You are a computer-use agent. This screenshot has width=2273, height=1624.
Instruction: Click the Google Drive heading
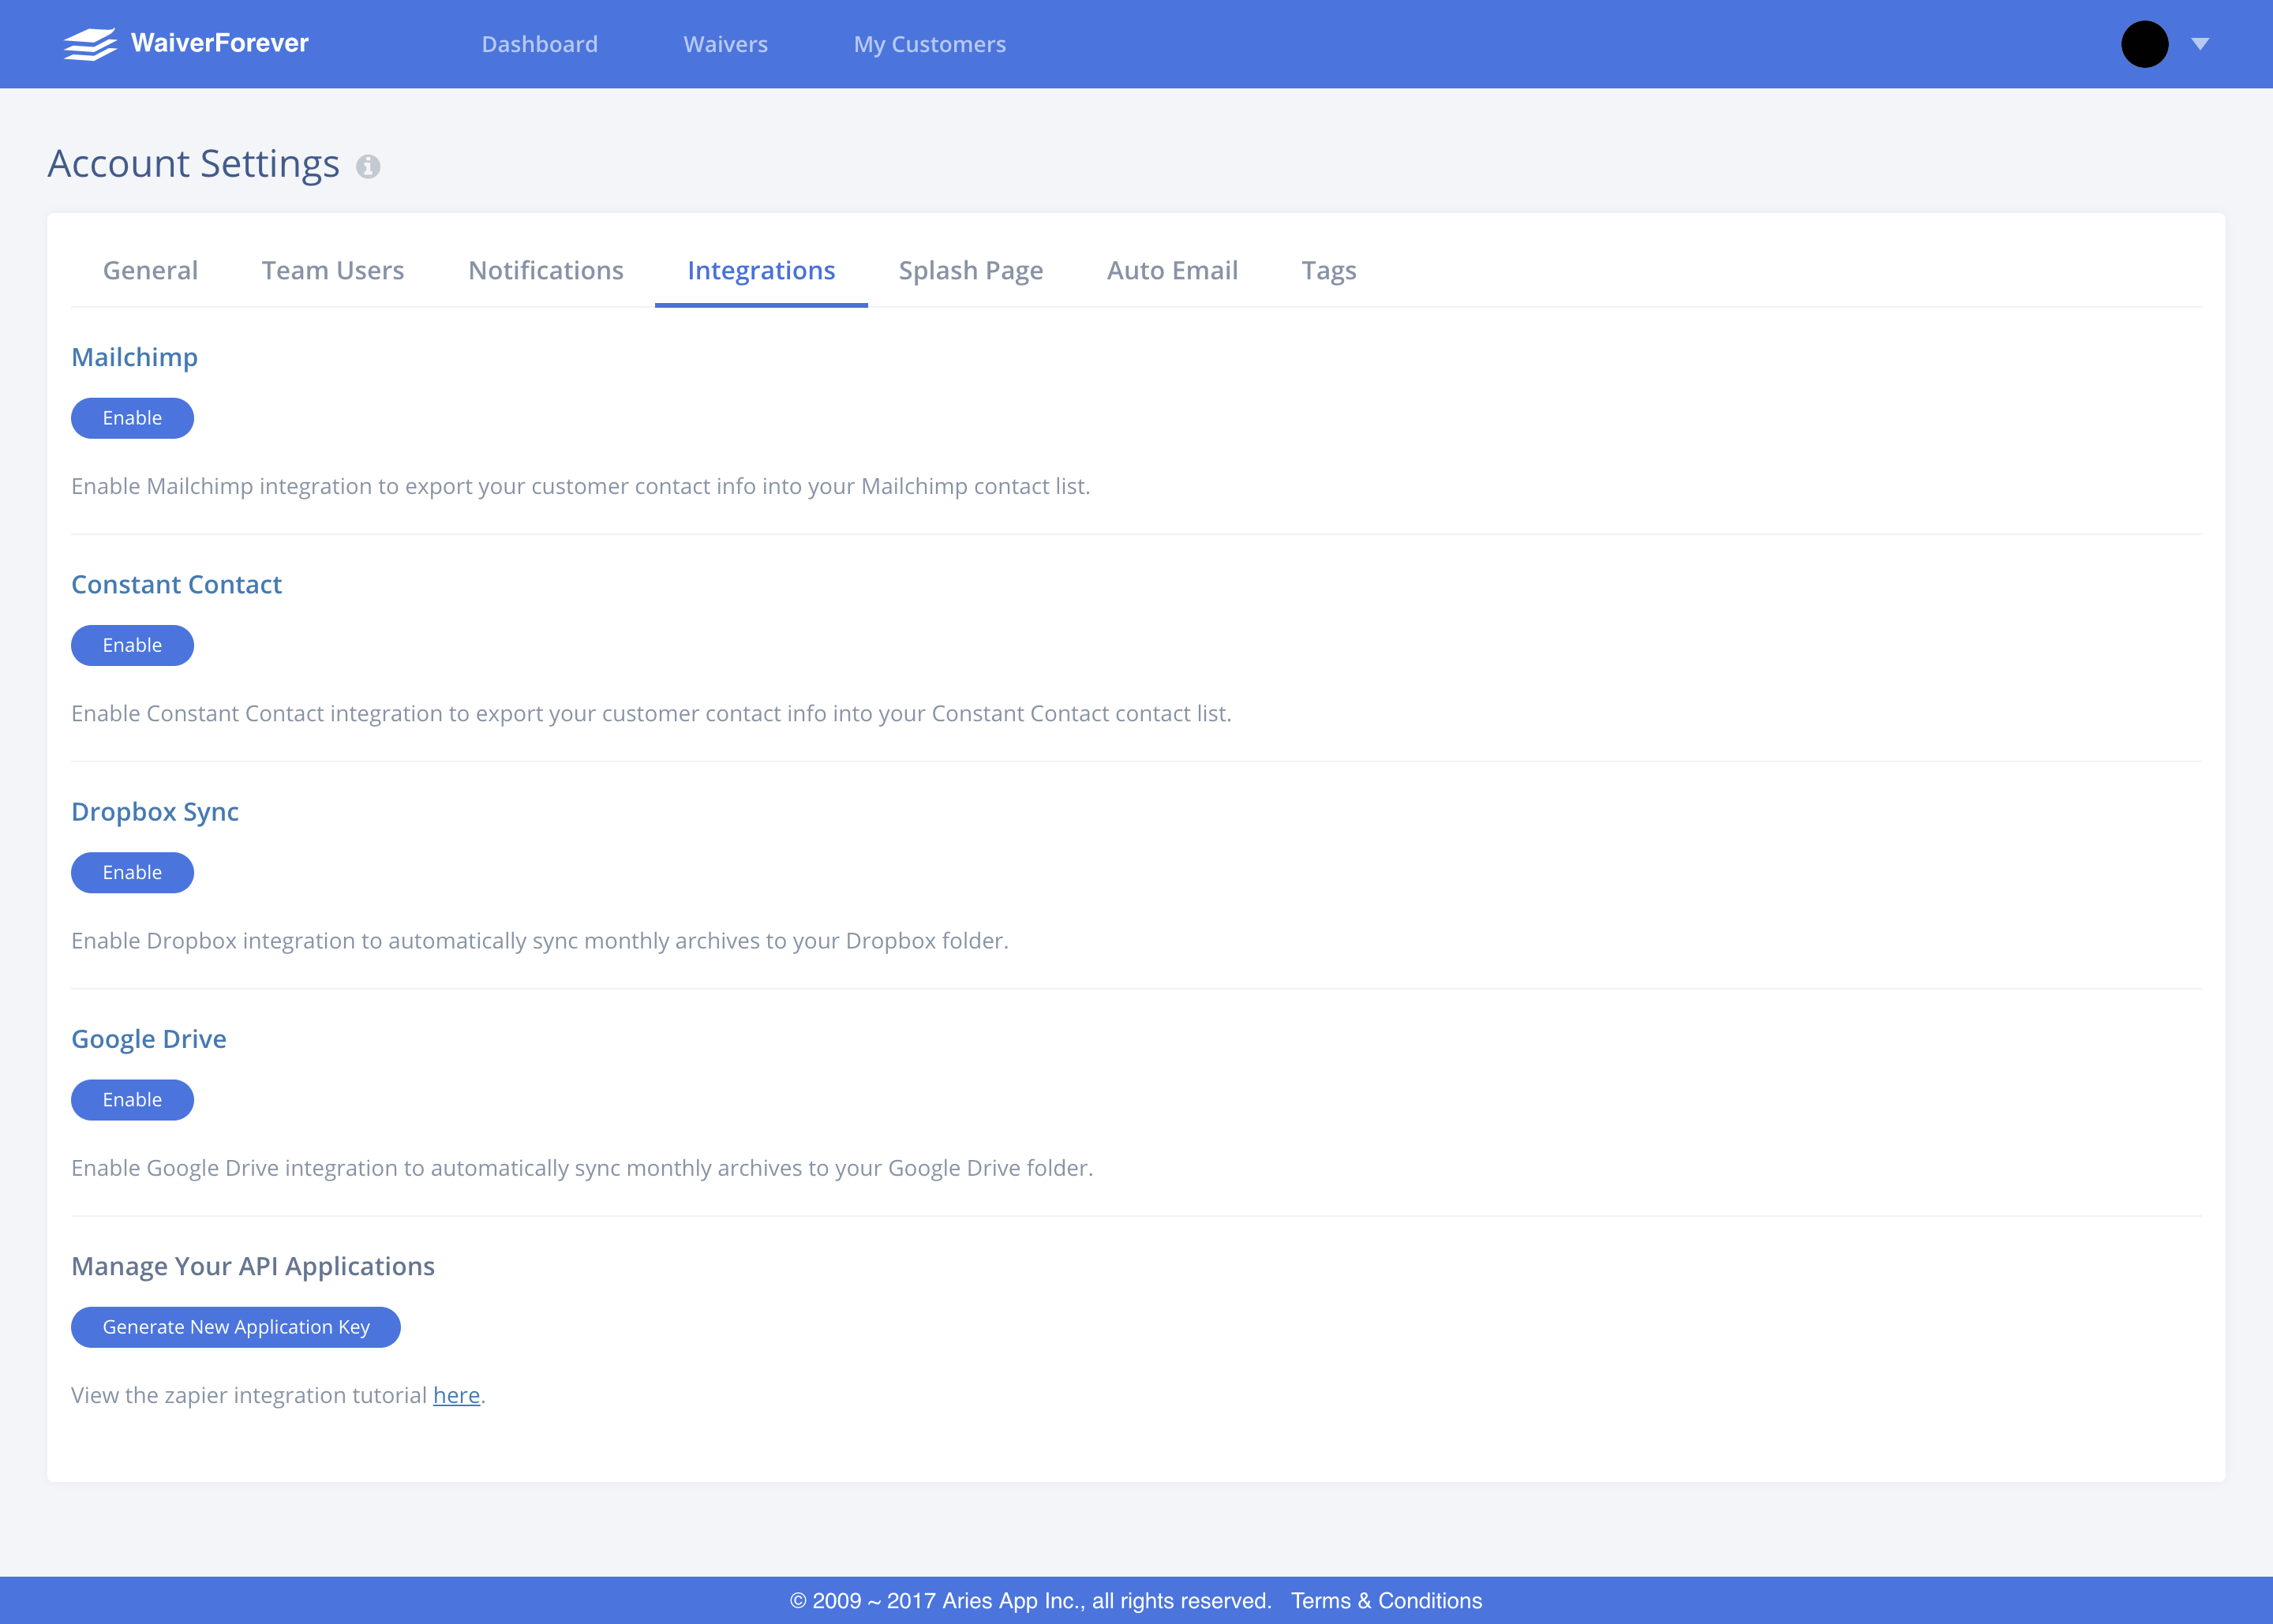coord(149,1039)
